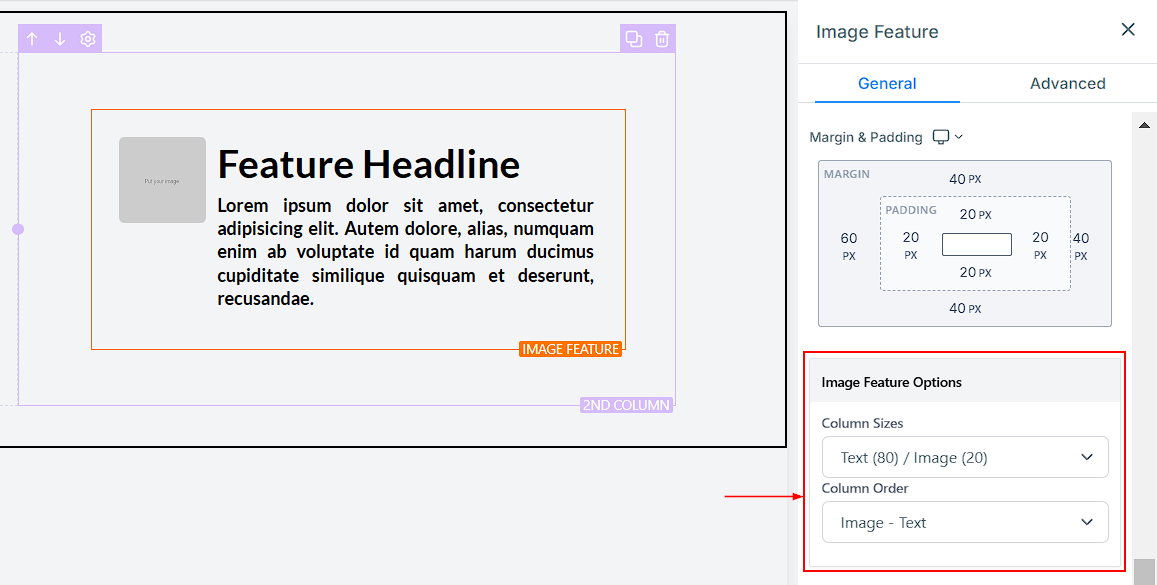Move the column up with arrow icon
This screenshot has height=585, width=1157.
point(32,39)
